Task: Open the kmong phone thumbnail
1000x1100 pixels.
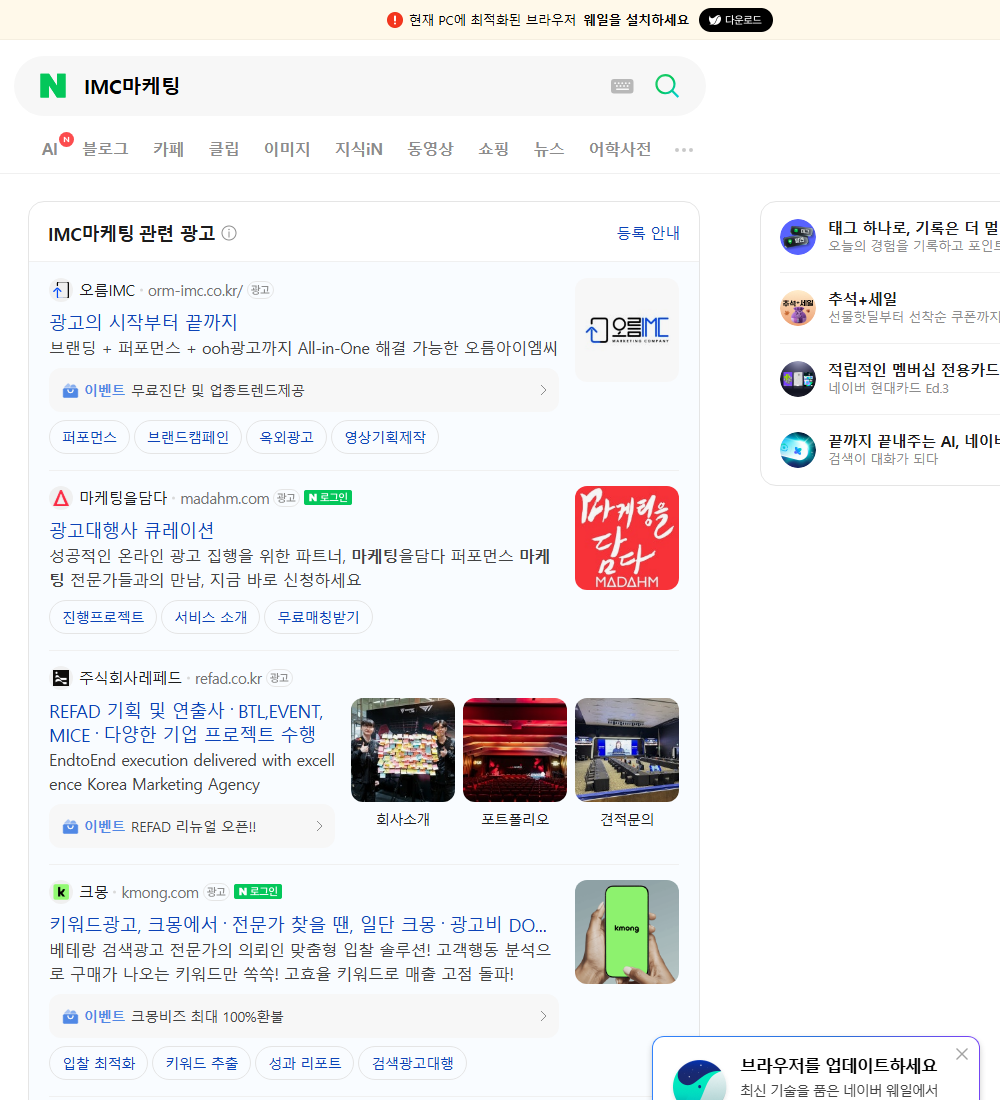Action: (627, 932)
